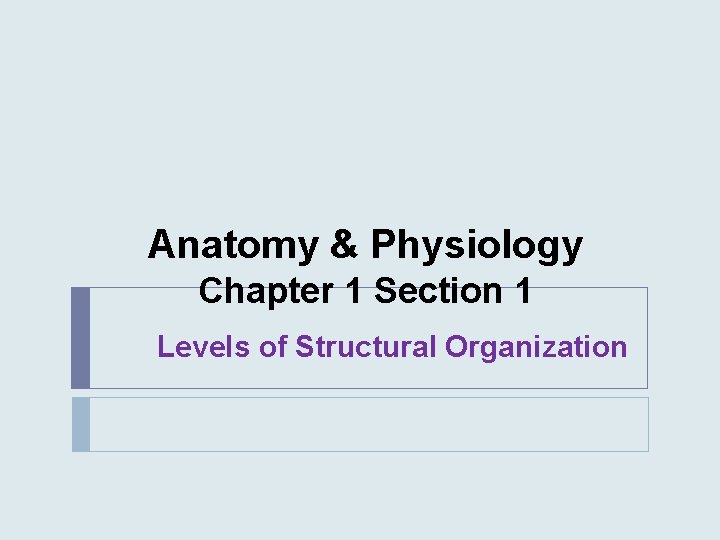Click the ampersand in the slide title

click(344, 244)
